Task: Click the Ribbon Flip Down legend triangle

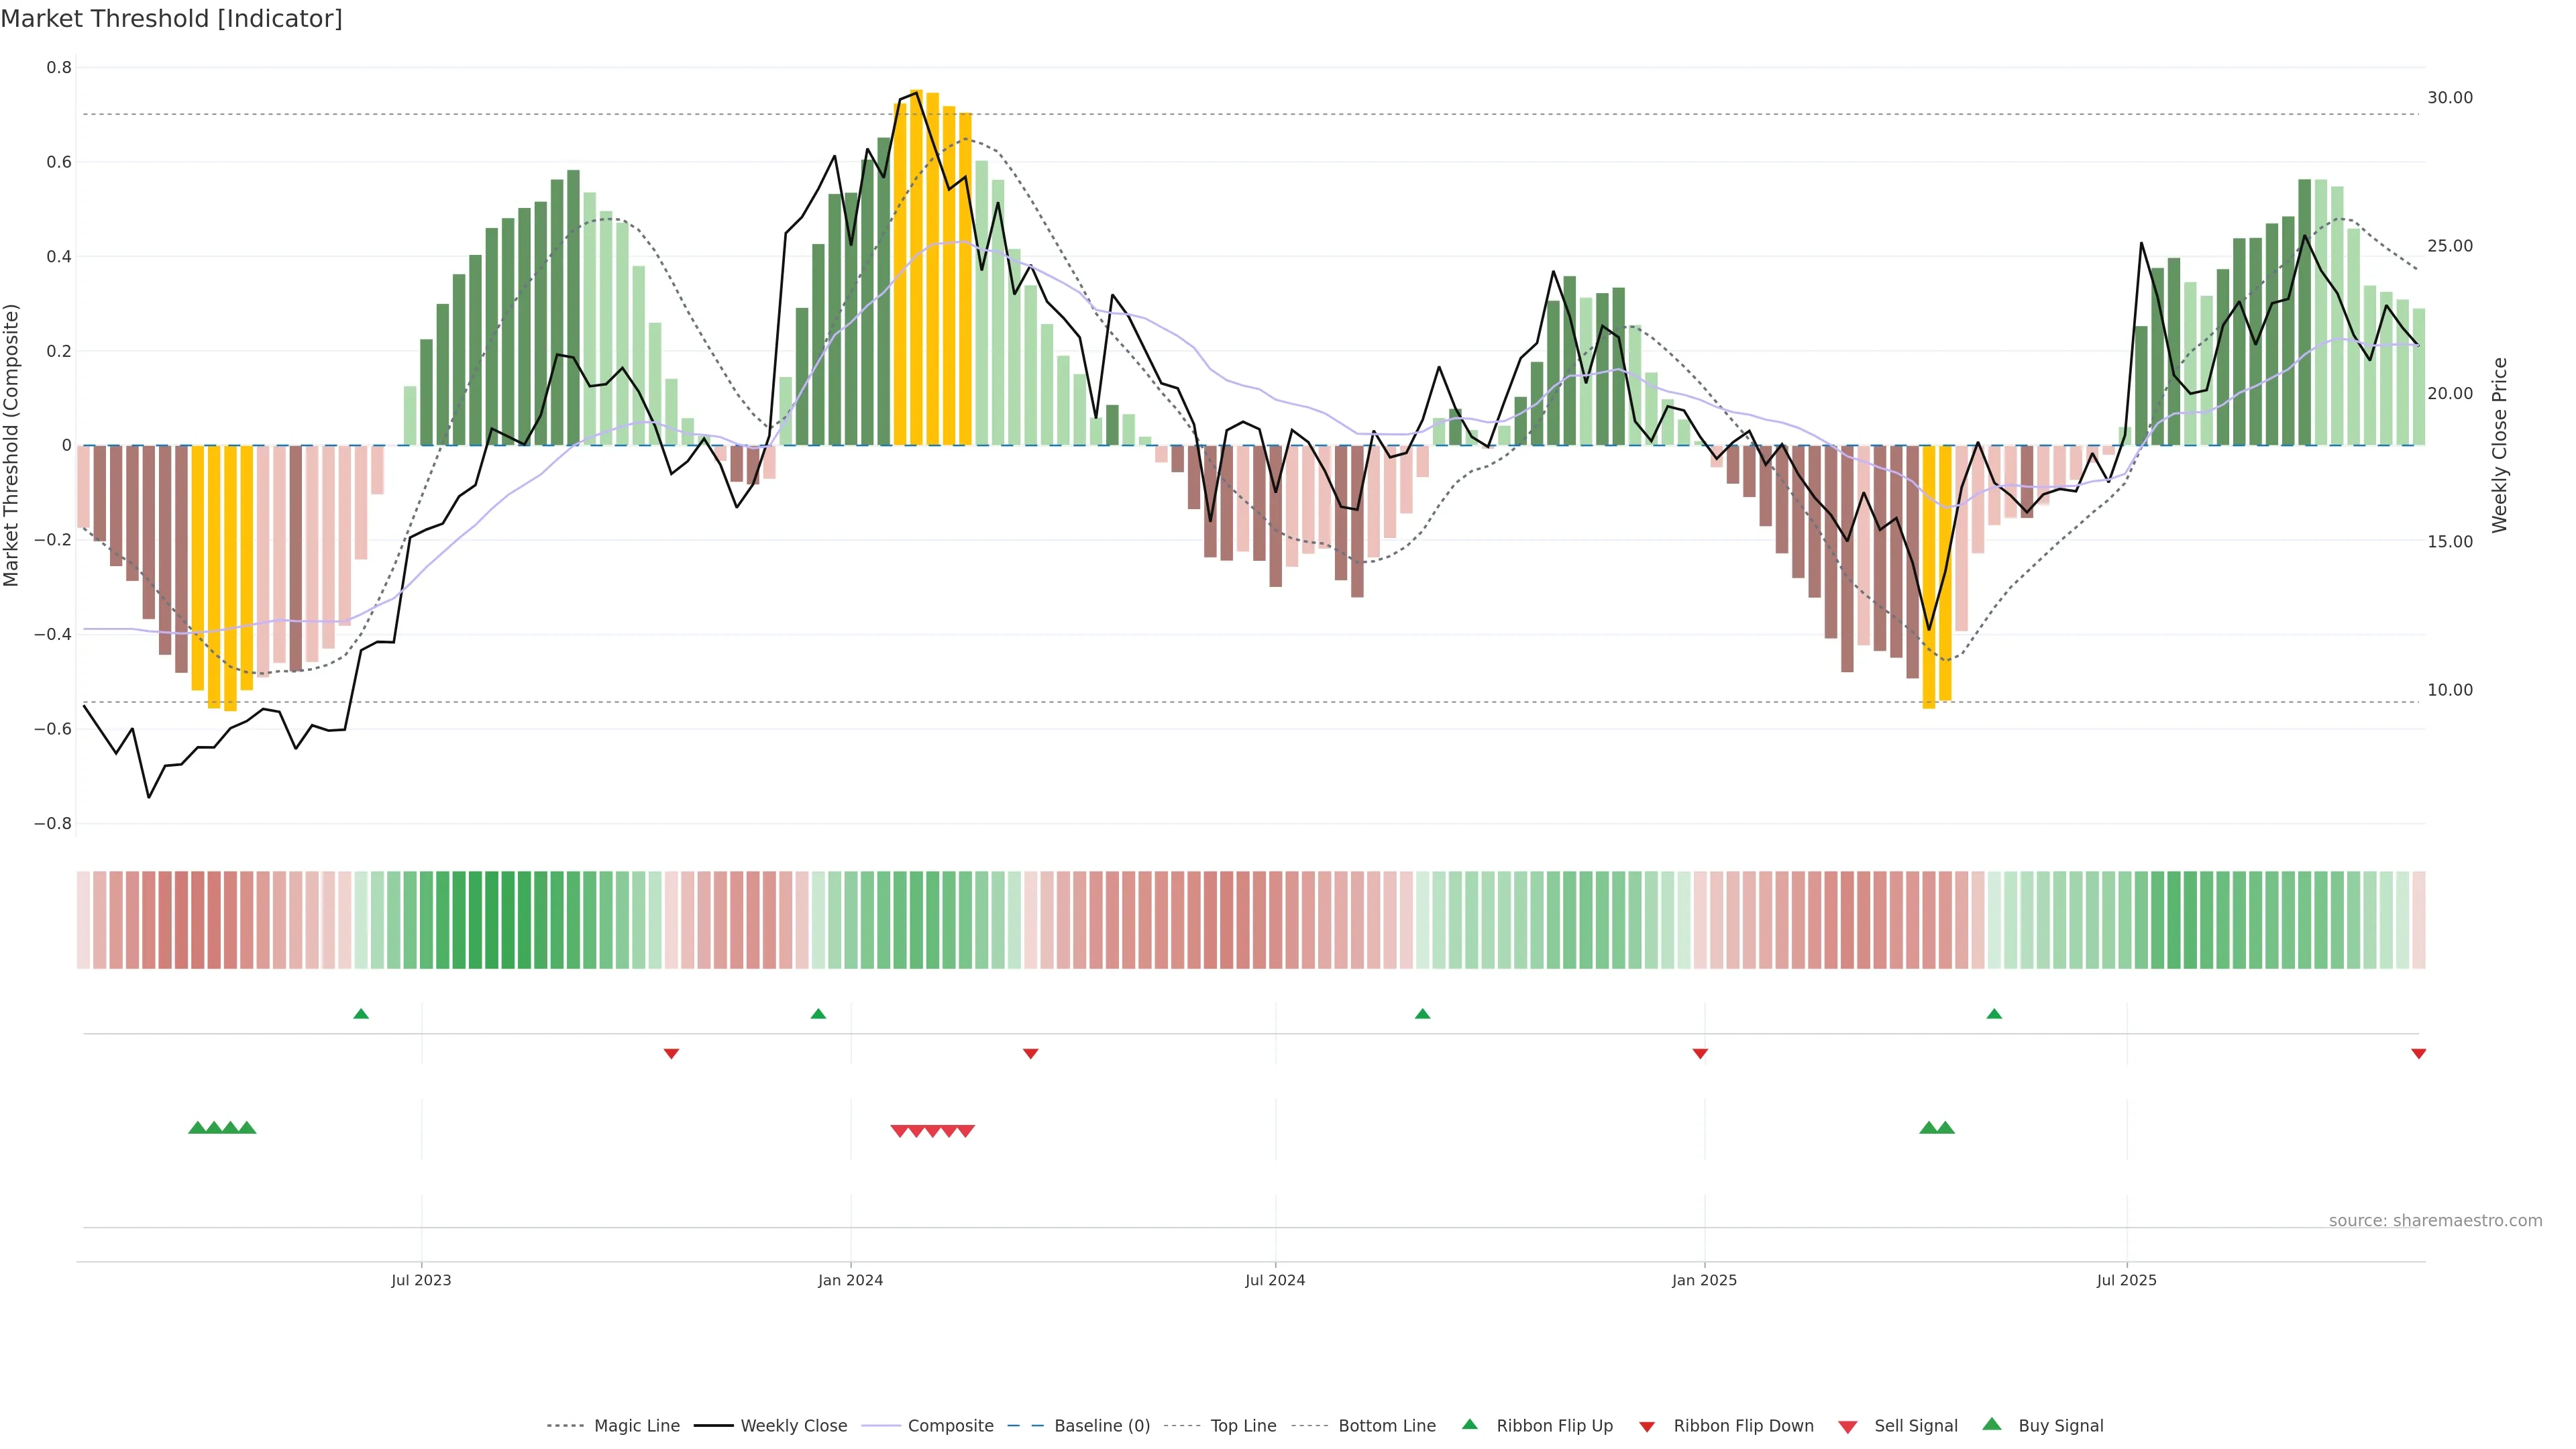Action: 1647,1427
